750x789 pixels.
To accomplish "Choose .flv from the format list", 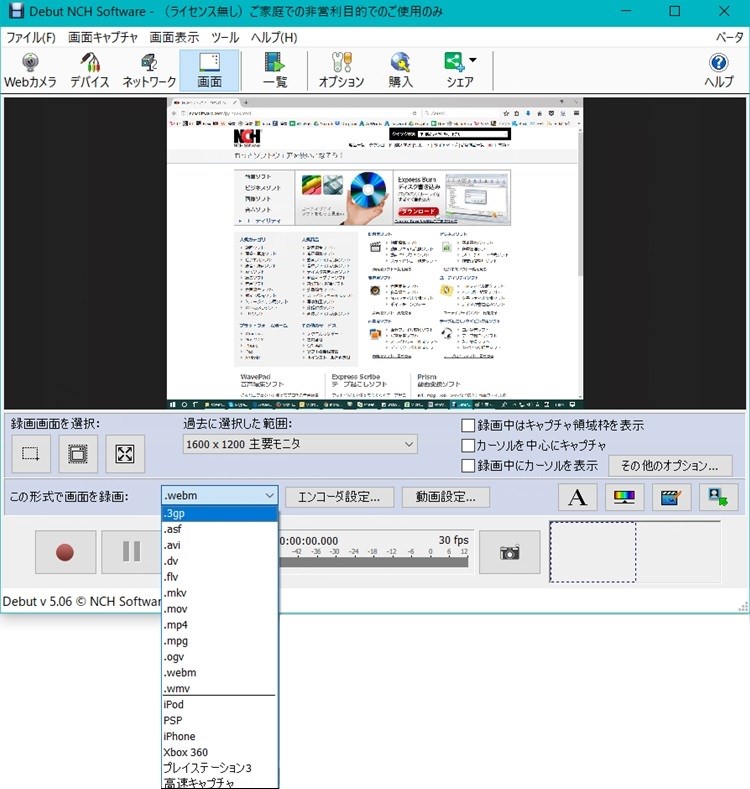I will tap(219, 577).
